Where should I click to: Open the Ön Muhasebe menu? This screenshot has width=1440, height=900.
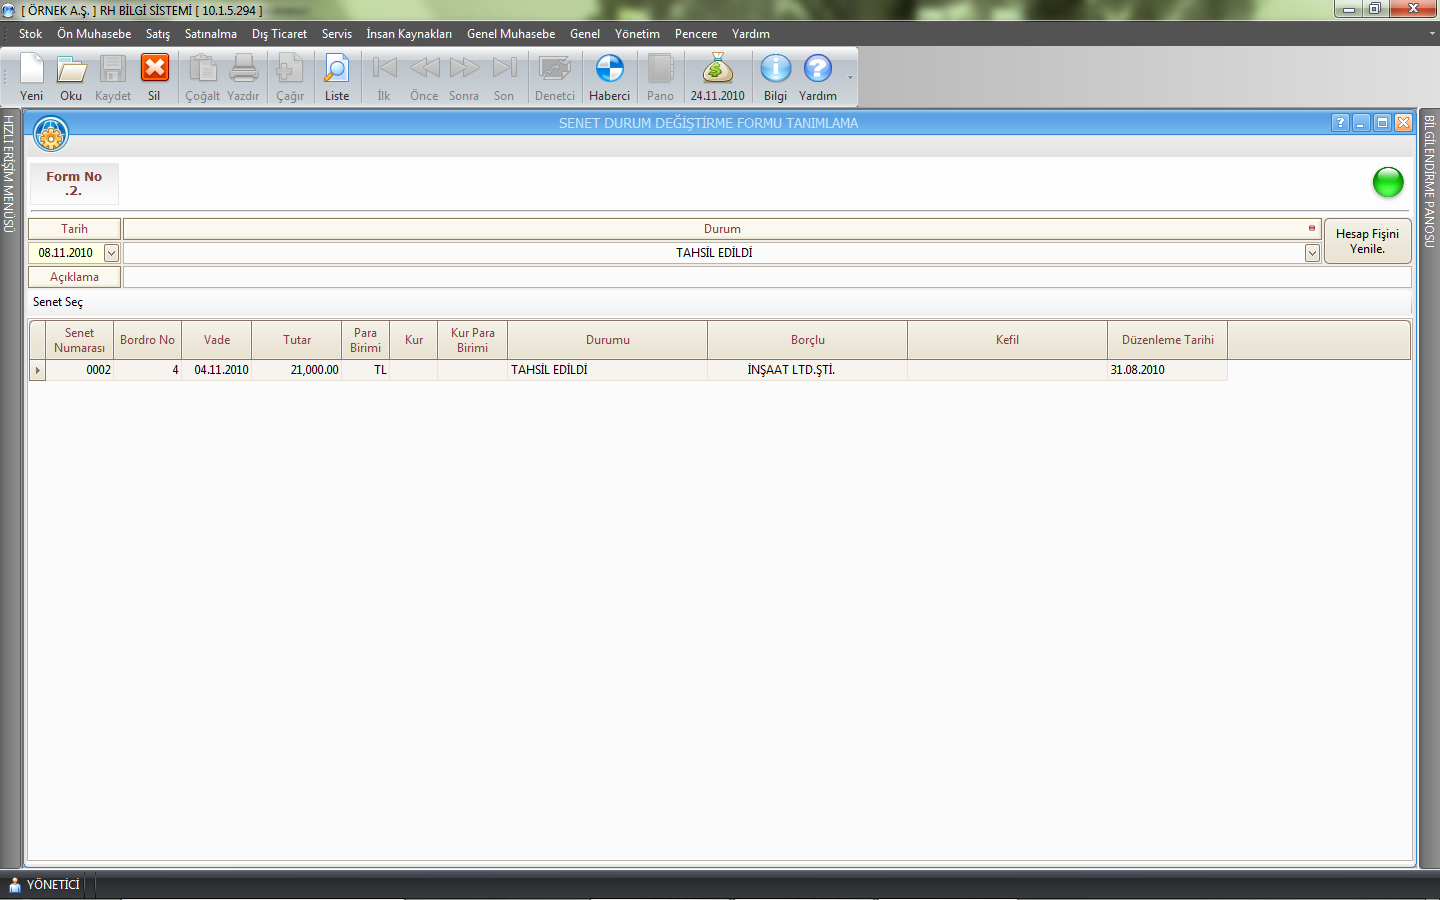coord(94,34)
